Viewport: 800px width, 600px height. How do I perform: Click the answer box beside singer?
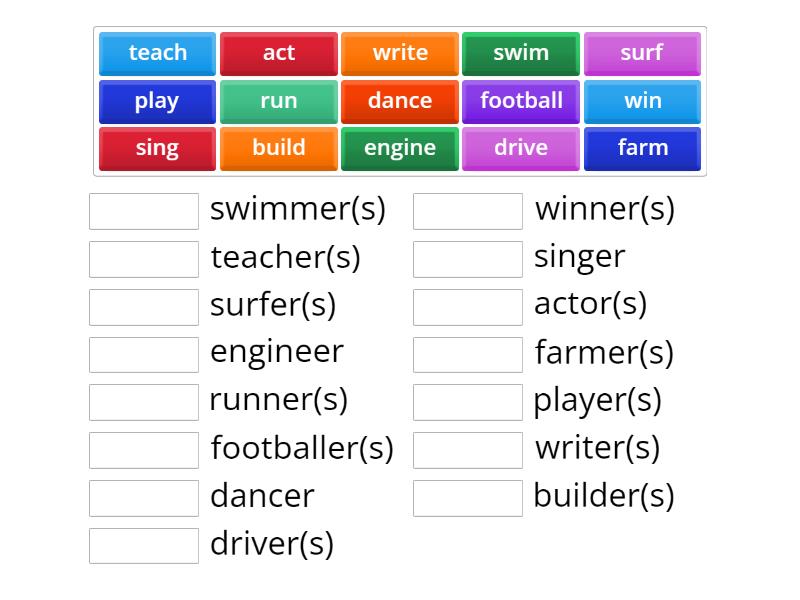pos(467,258)
